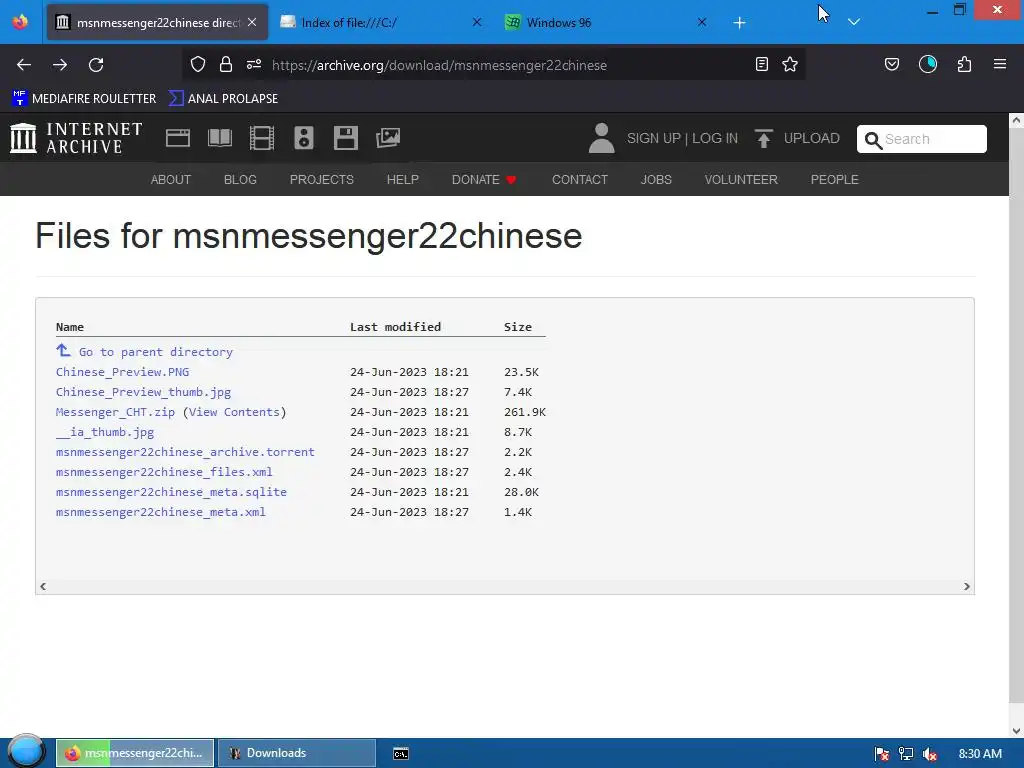Open site permissions icon in address bar

coord(254,65)
